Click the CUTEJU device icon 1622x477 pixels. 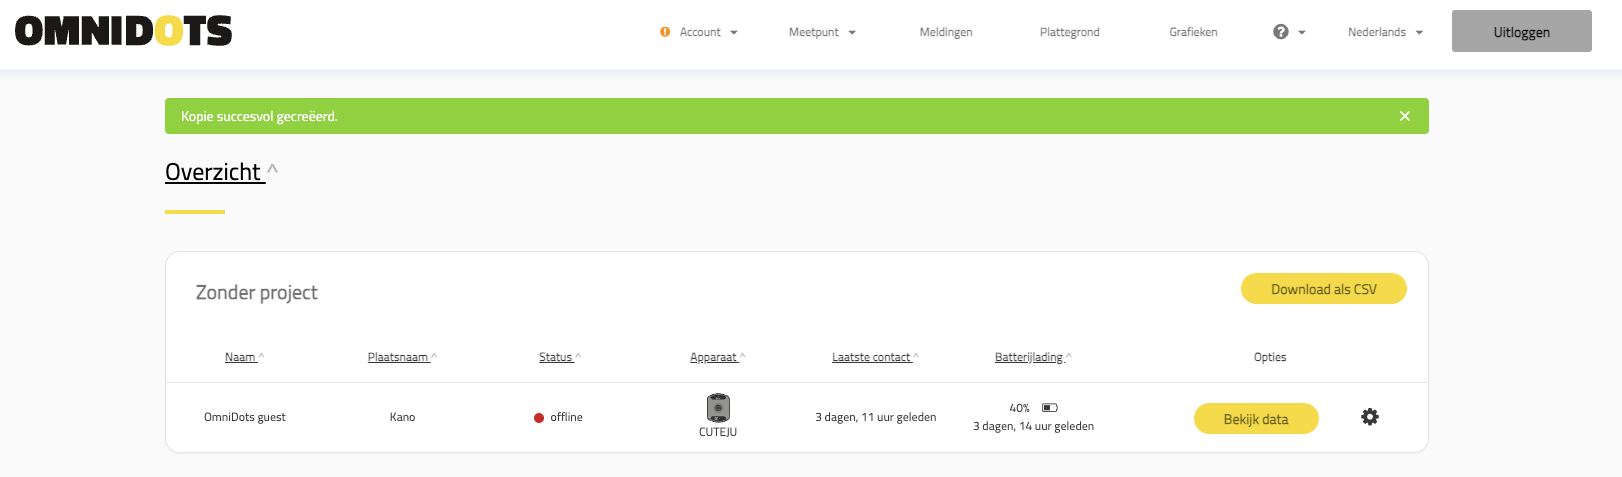718,408
